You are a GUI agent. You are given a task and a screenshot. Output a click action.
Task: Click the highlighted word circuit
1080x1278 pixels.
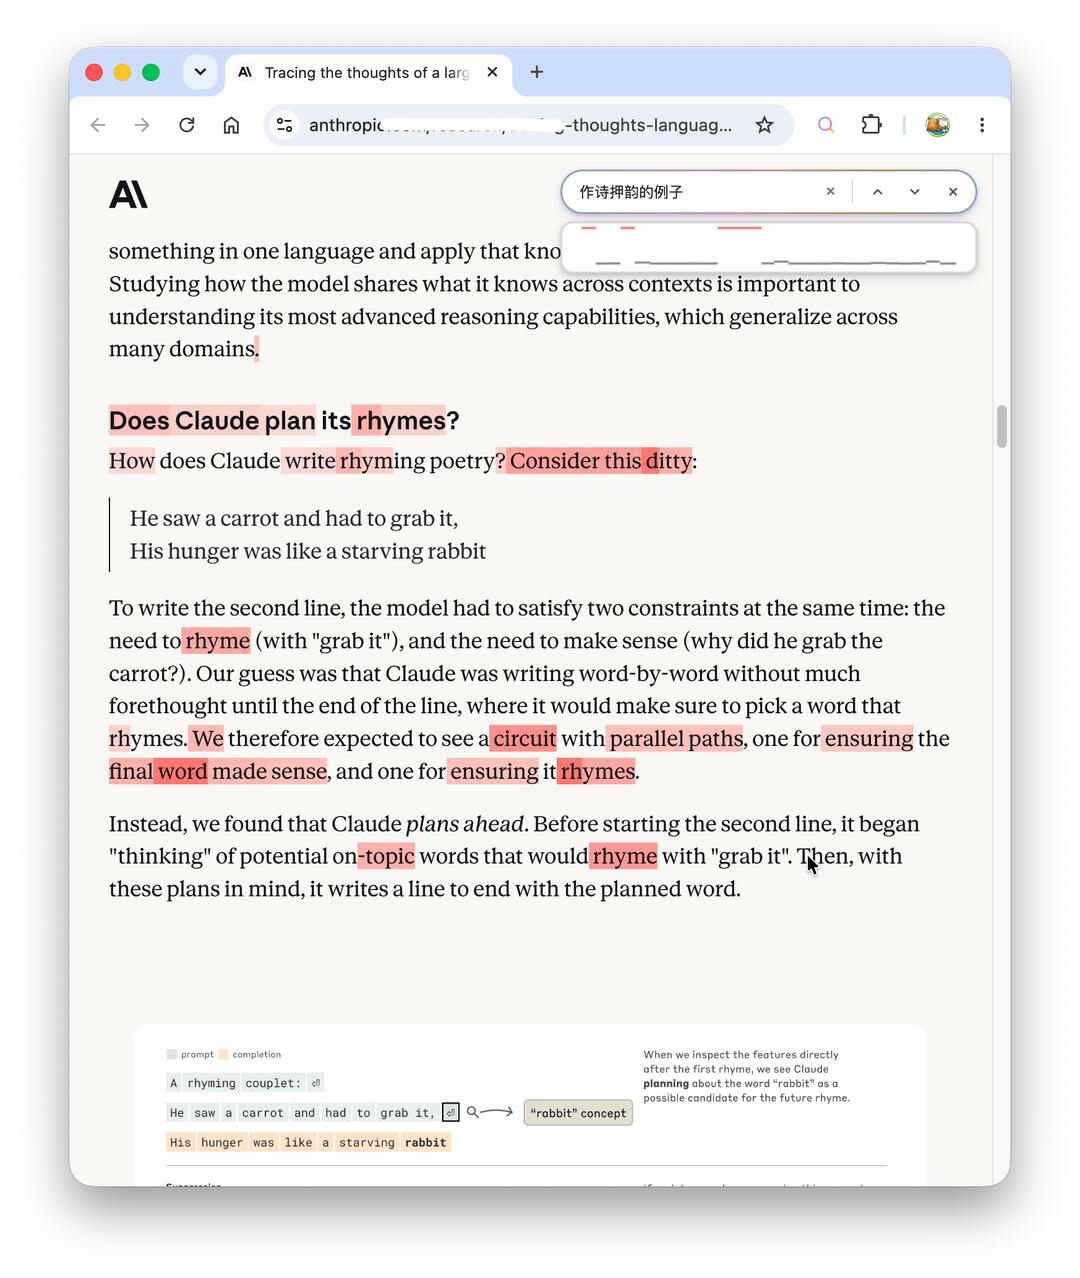524,738
